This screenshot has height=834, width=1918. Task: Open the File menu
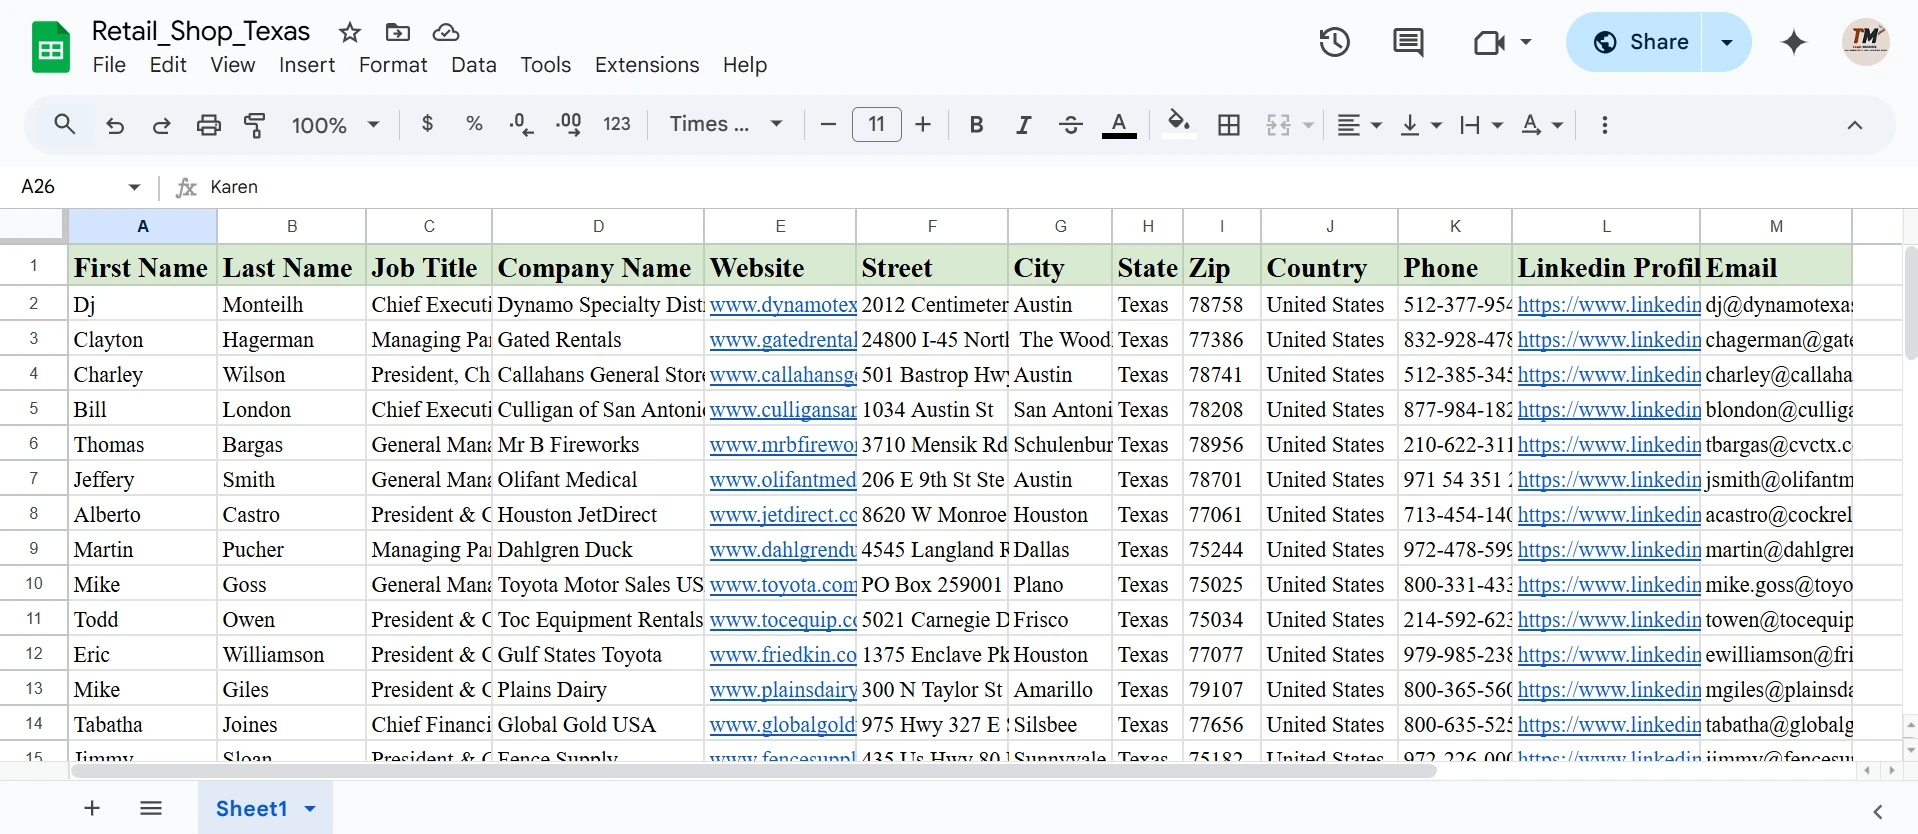point(109,65)
